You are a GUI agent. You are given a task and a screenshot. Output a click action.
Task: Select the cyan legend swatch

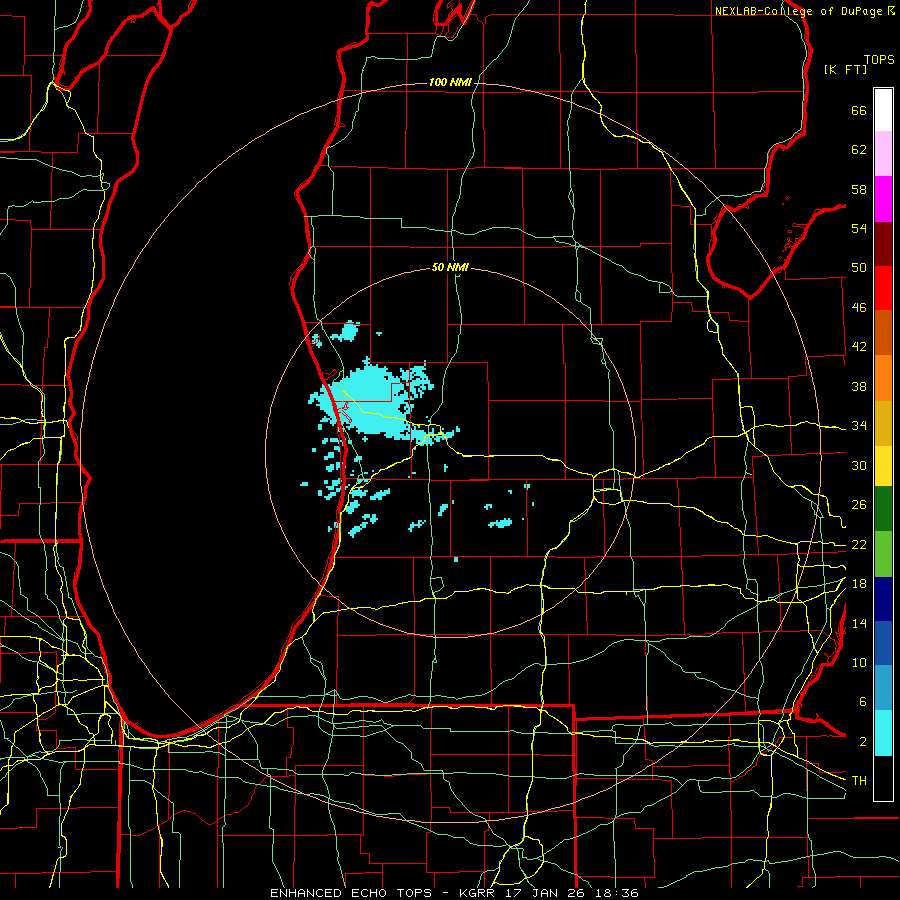(883, 733)
